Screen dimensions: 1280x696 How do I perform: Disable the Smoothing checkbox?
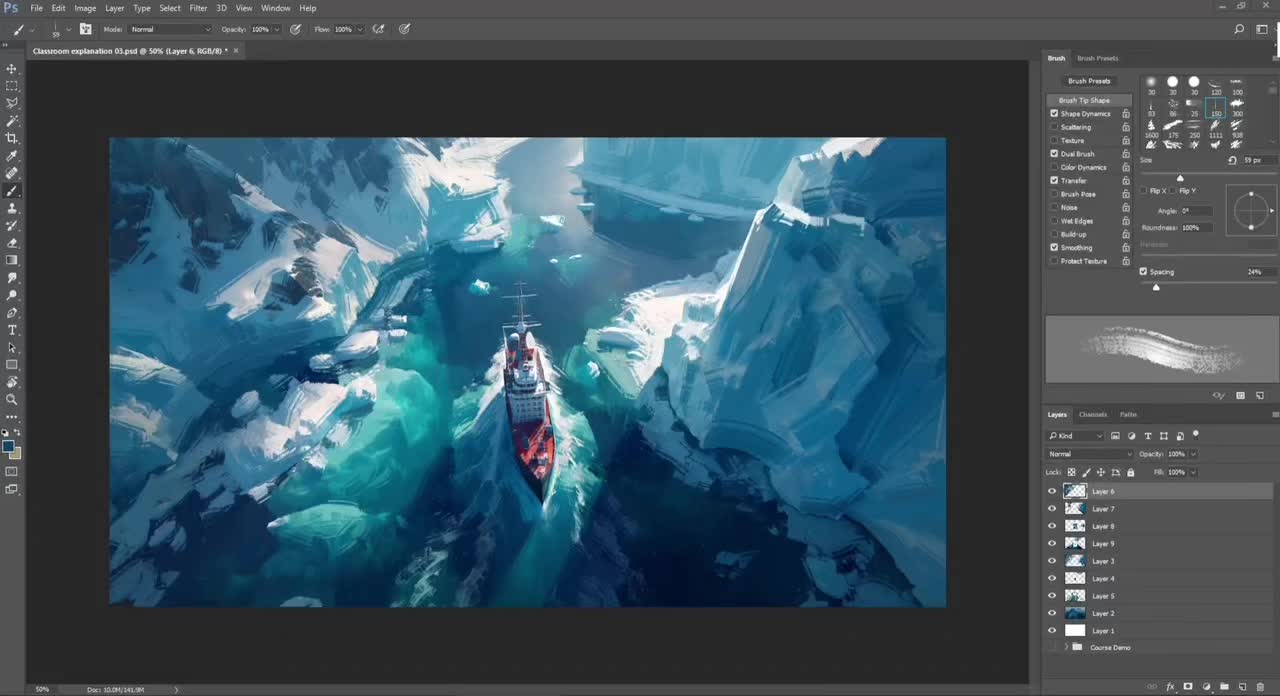click(1054, 247)
